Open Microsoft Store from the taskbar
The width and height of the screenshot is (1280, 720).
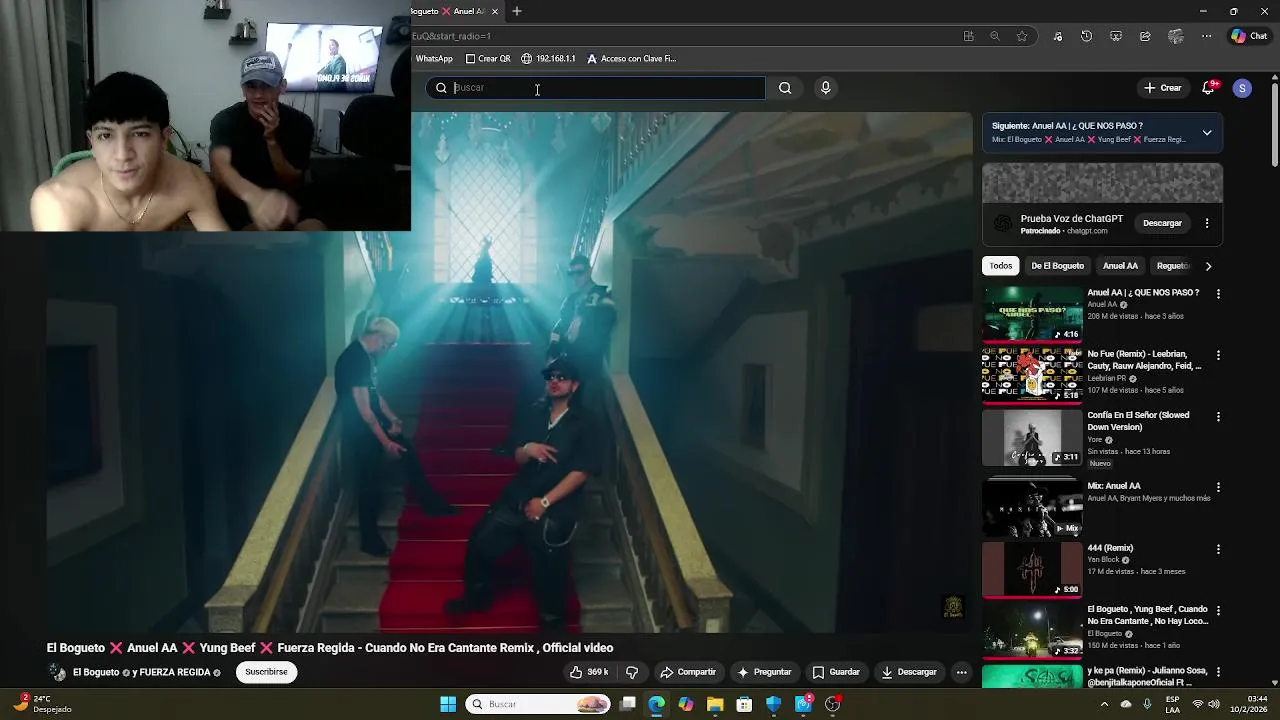click(x=744, y=704)
